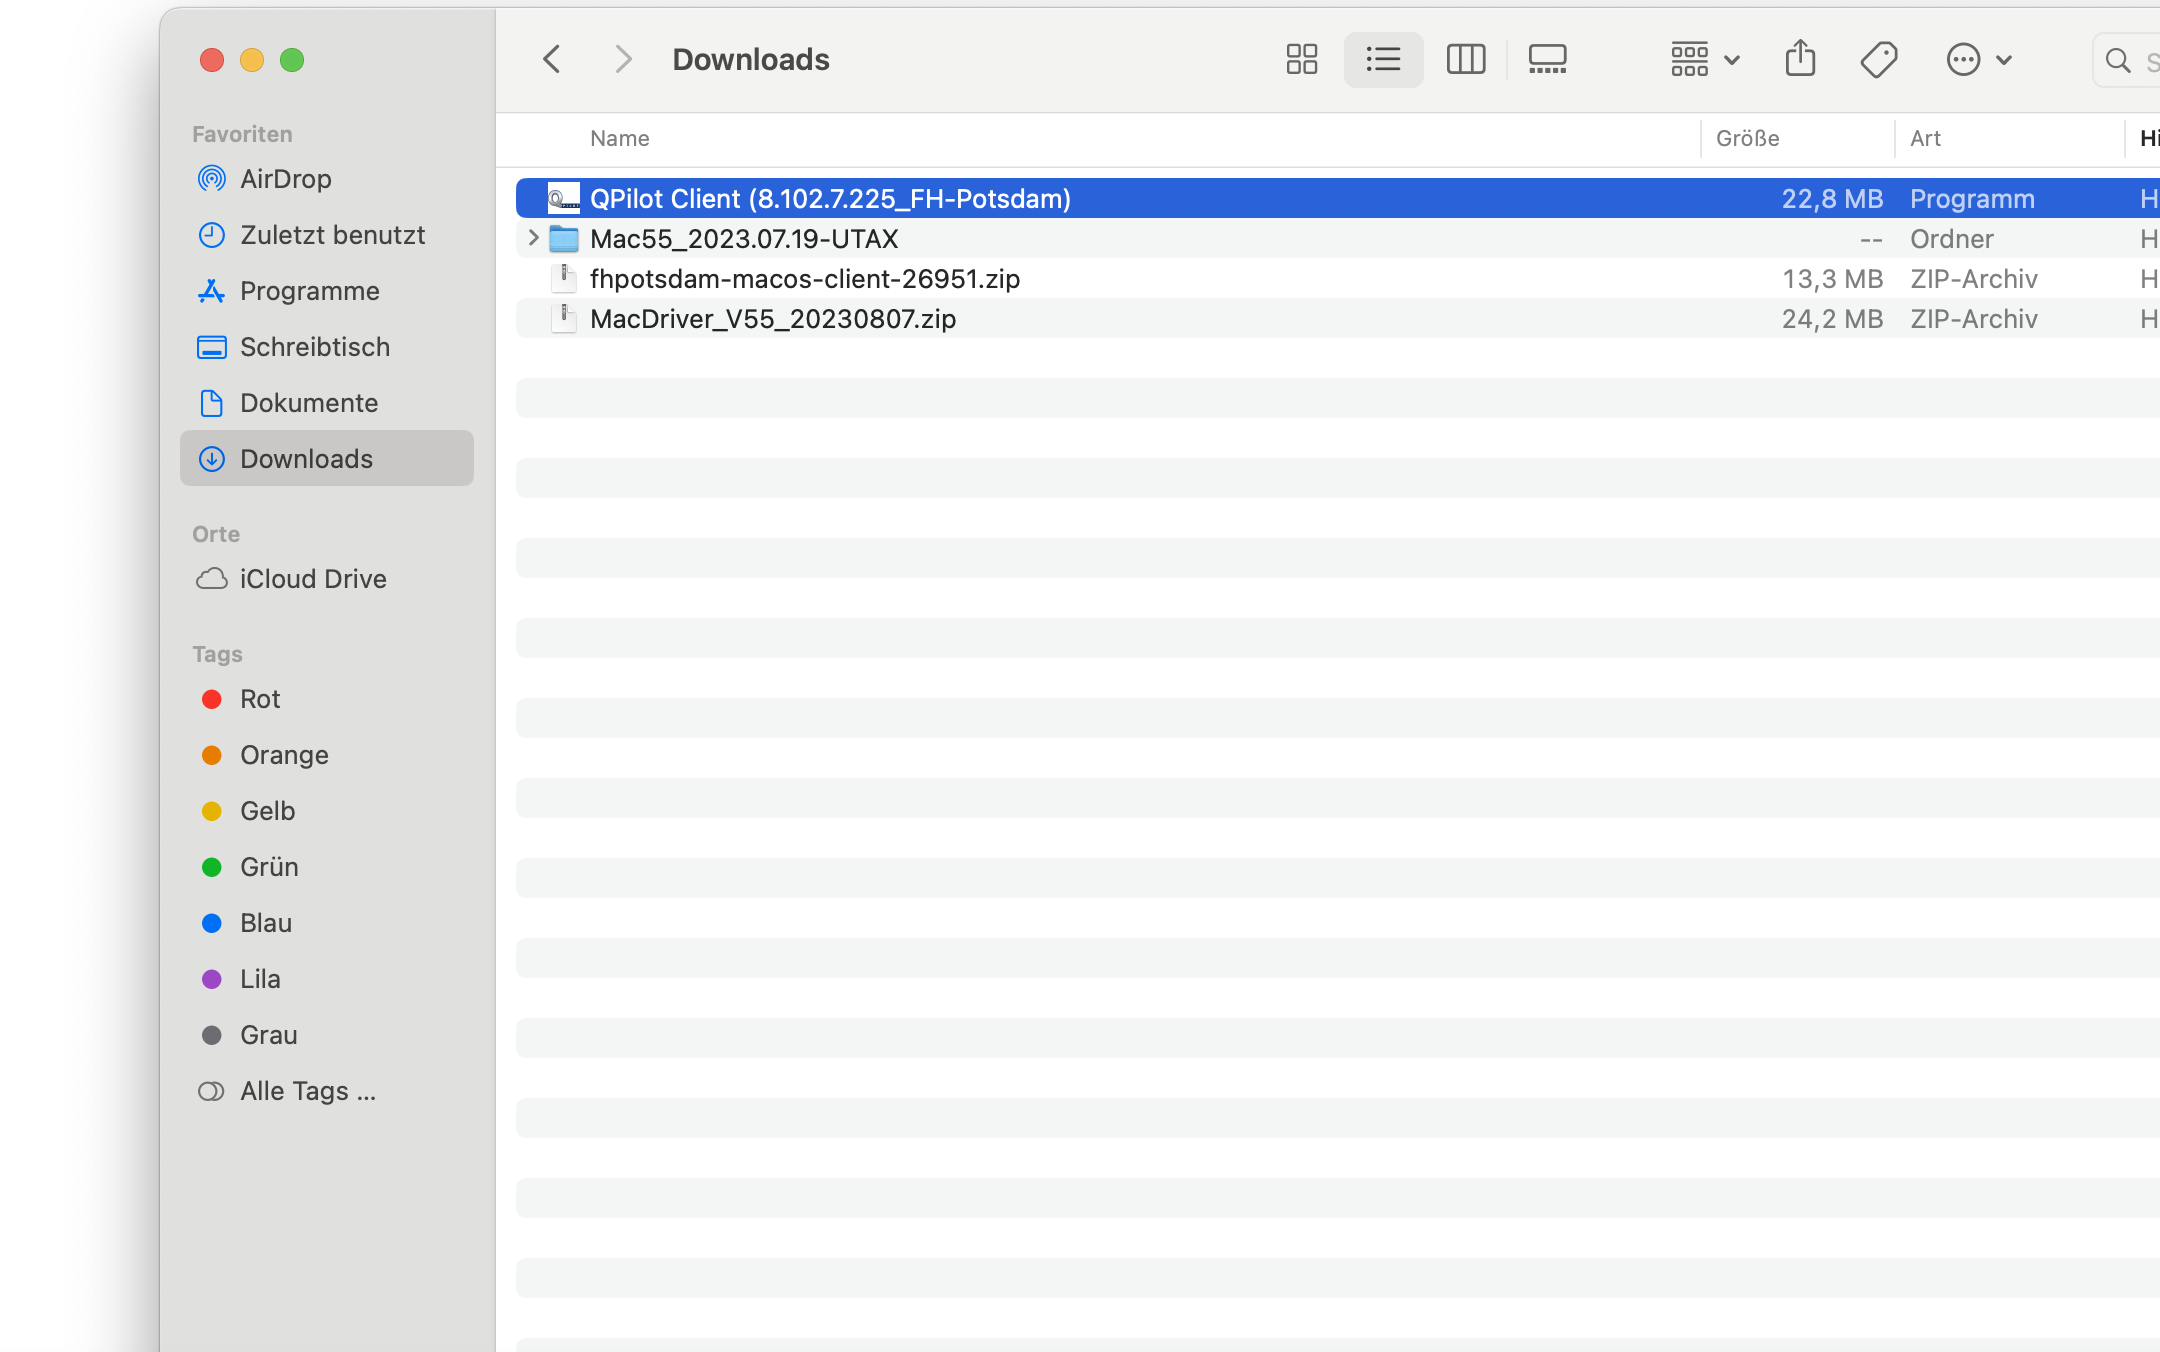Select the Mac55_2023.07.19-UTAX folder name
The width and height of the screenshot is (2160, 1352).
744,238
